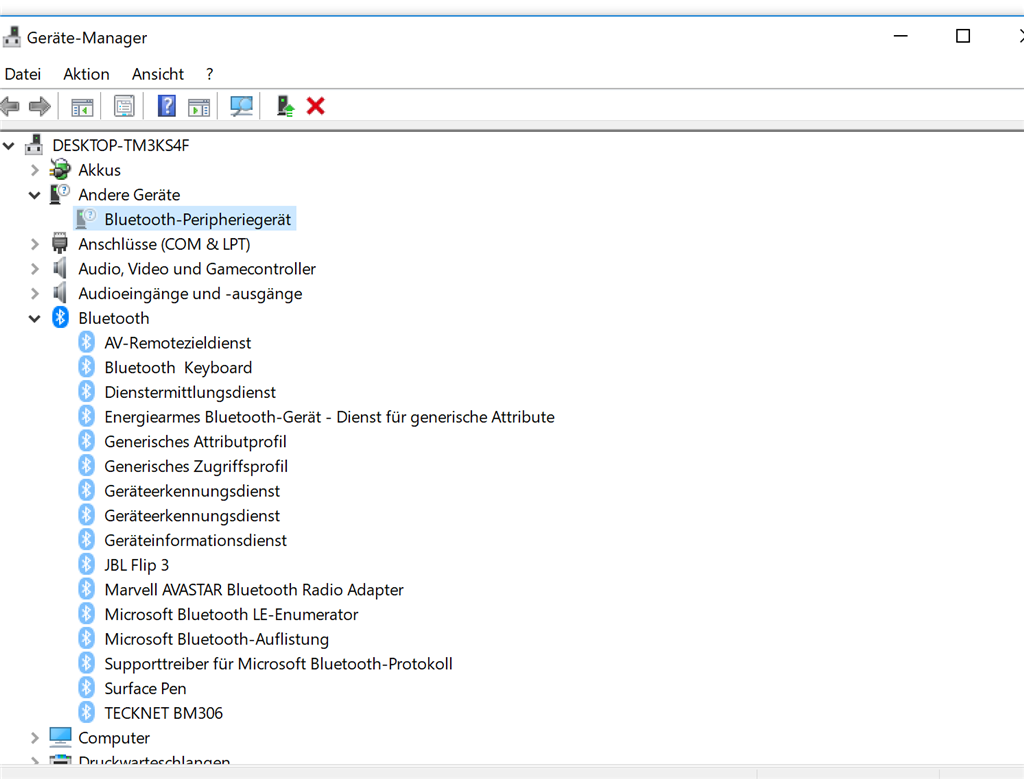1024x779 pixels.
Task: Click the blue Help question mark icon
Action: [167, 106]
